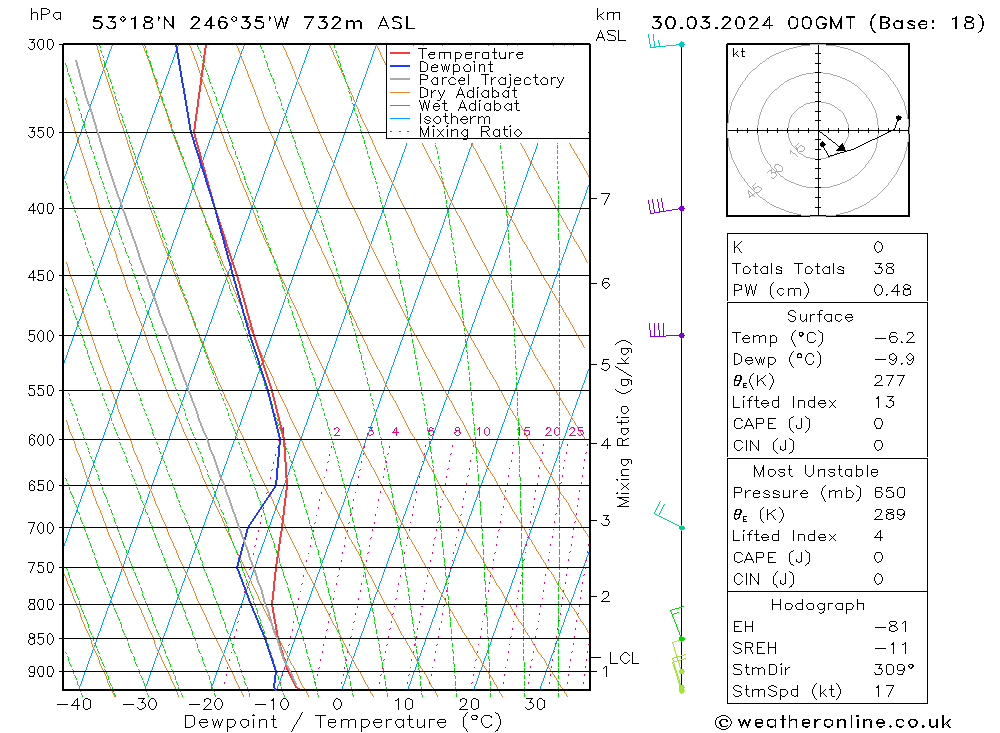
Task: Click the Isotherm legend entry
Action: coord(440,119)
